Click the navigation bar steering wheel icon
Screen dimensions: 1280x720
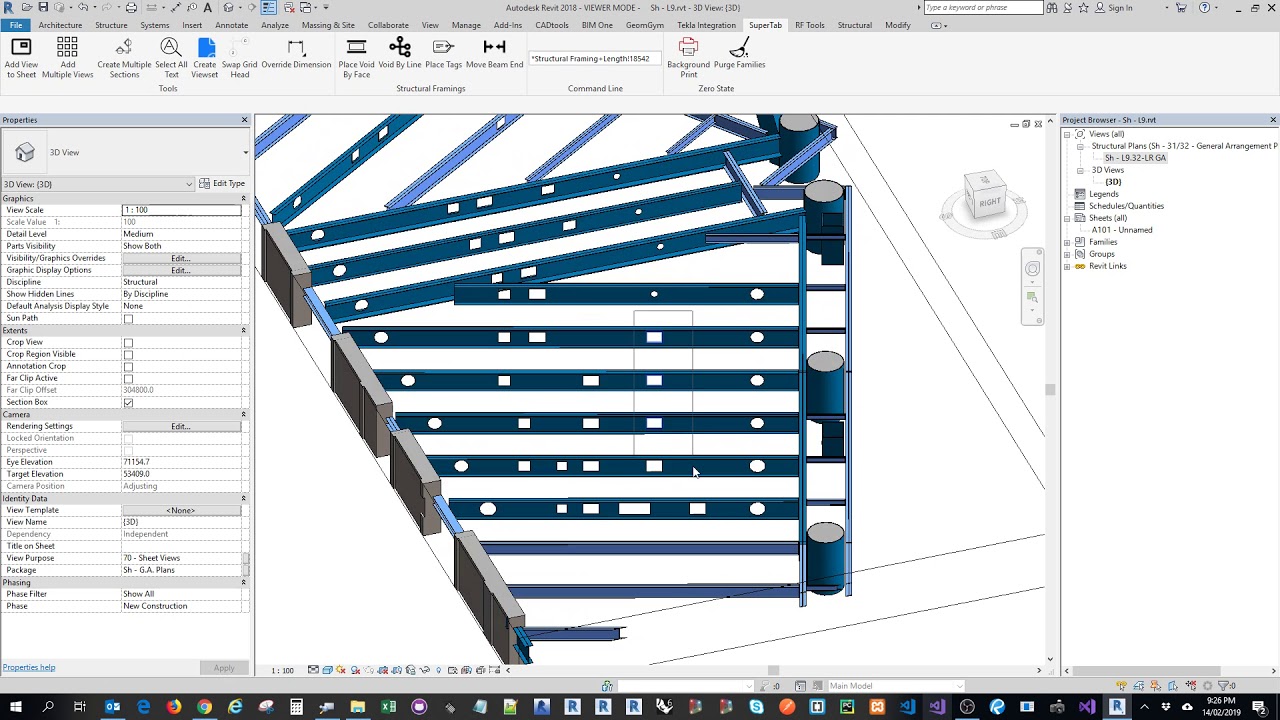(x=1033, y=269)
